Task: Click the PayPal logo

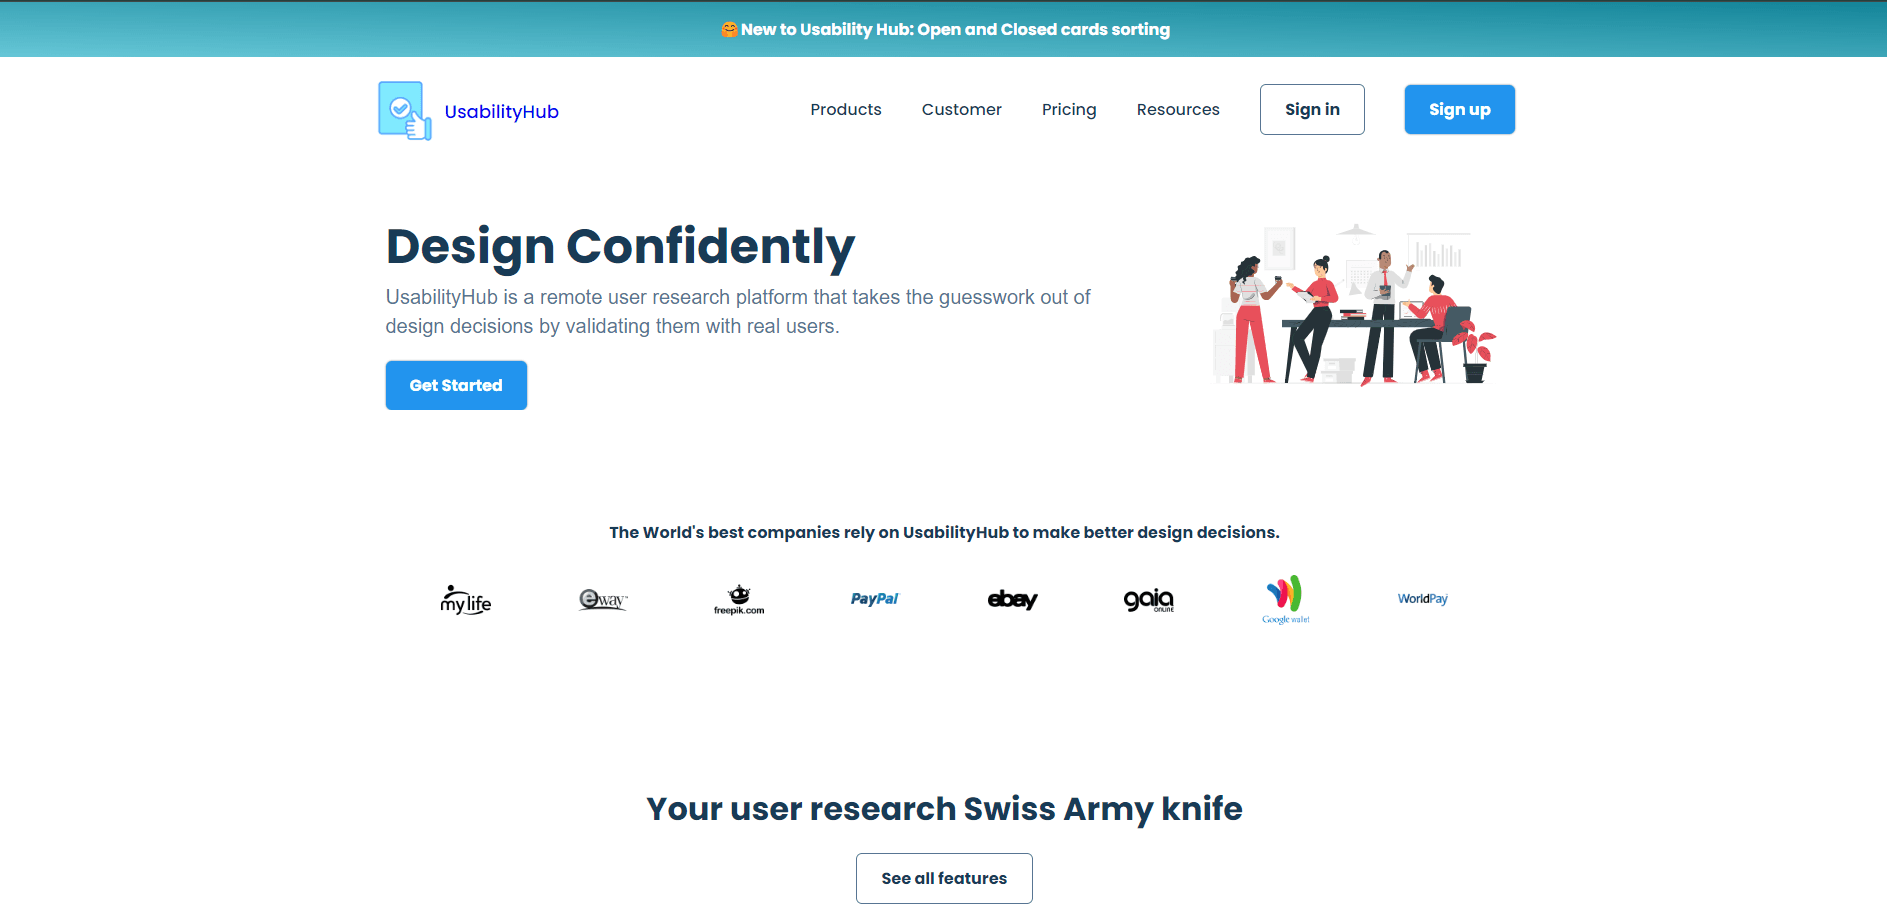Action: (x=875, y=599)
